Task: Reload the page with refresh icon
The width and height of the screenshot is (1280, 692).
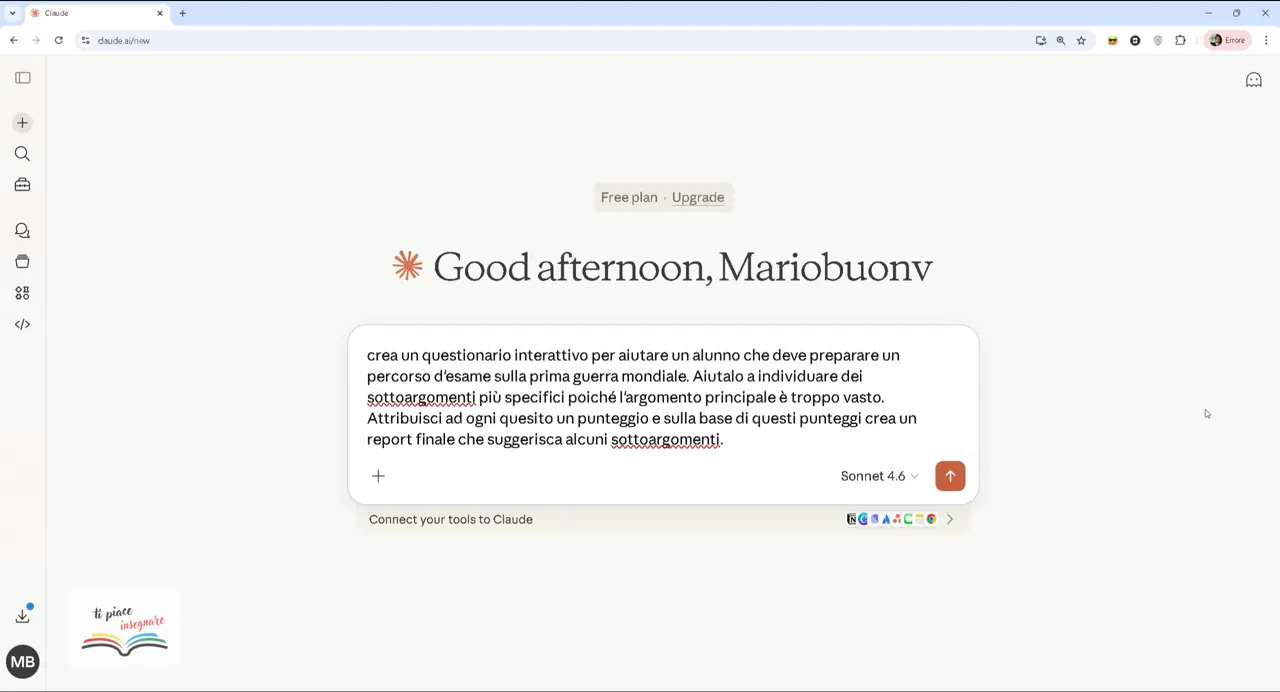Action: click(x=59, y=40)
